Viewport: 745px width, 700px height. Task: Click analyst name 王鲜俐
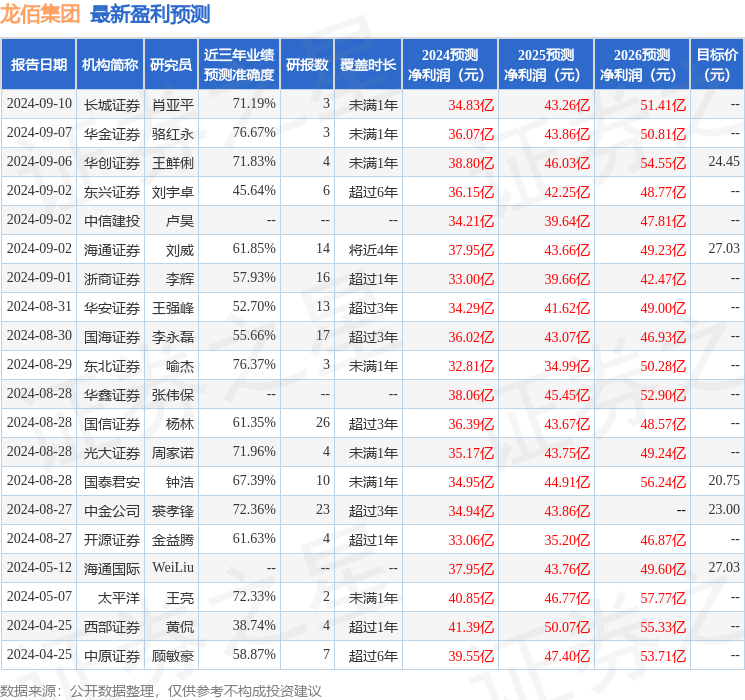point(173,163)
